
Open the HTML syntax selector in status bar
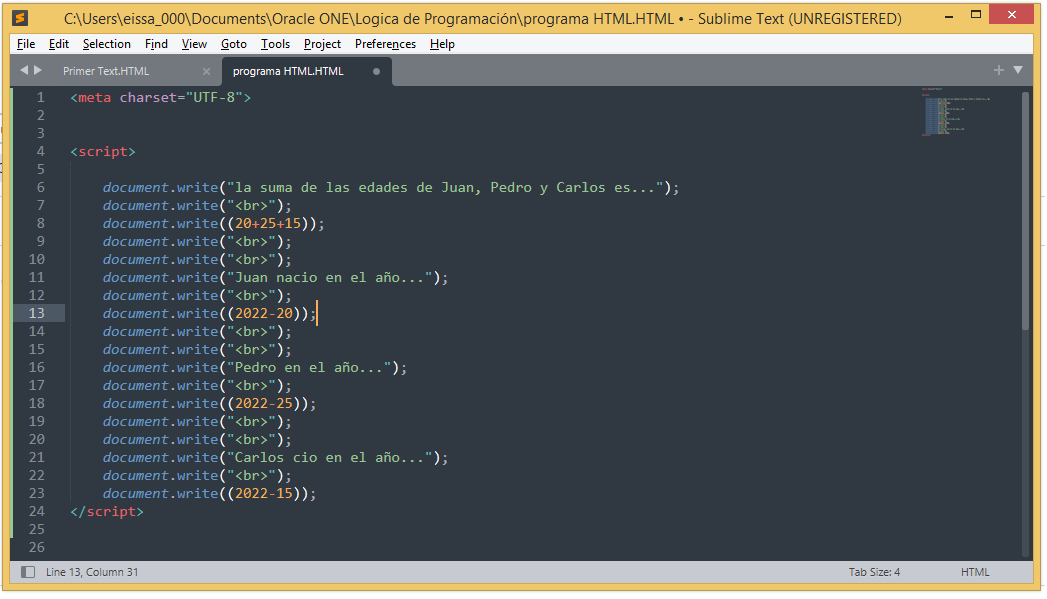tap(975, 572)
